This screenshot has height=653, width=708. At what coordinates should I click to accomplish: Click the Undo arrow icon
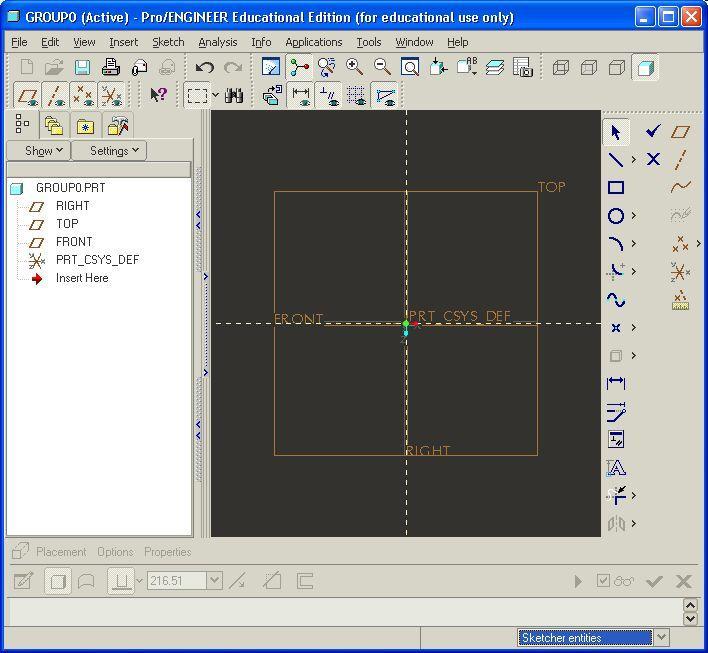[205, 68]
